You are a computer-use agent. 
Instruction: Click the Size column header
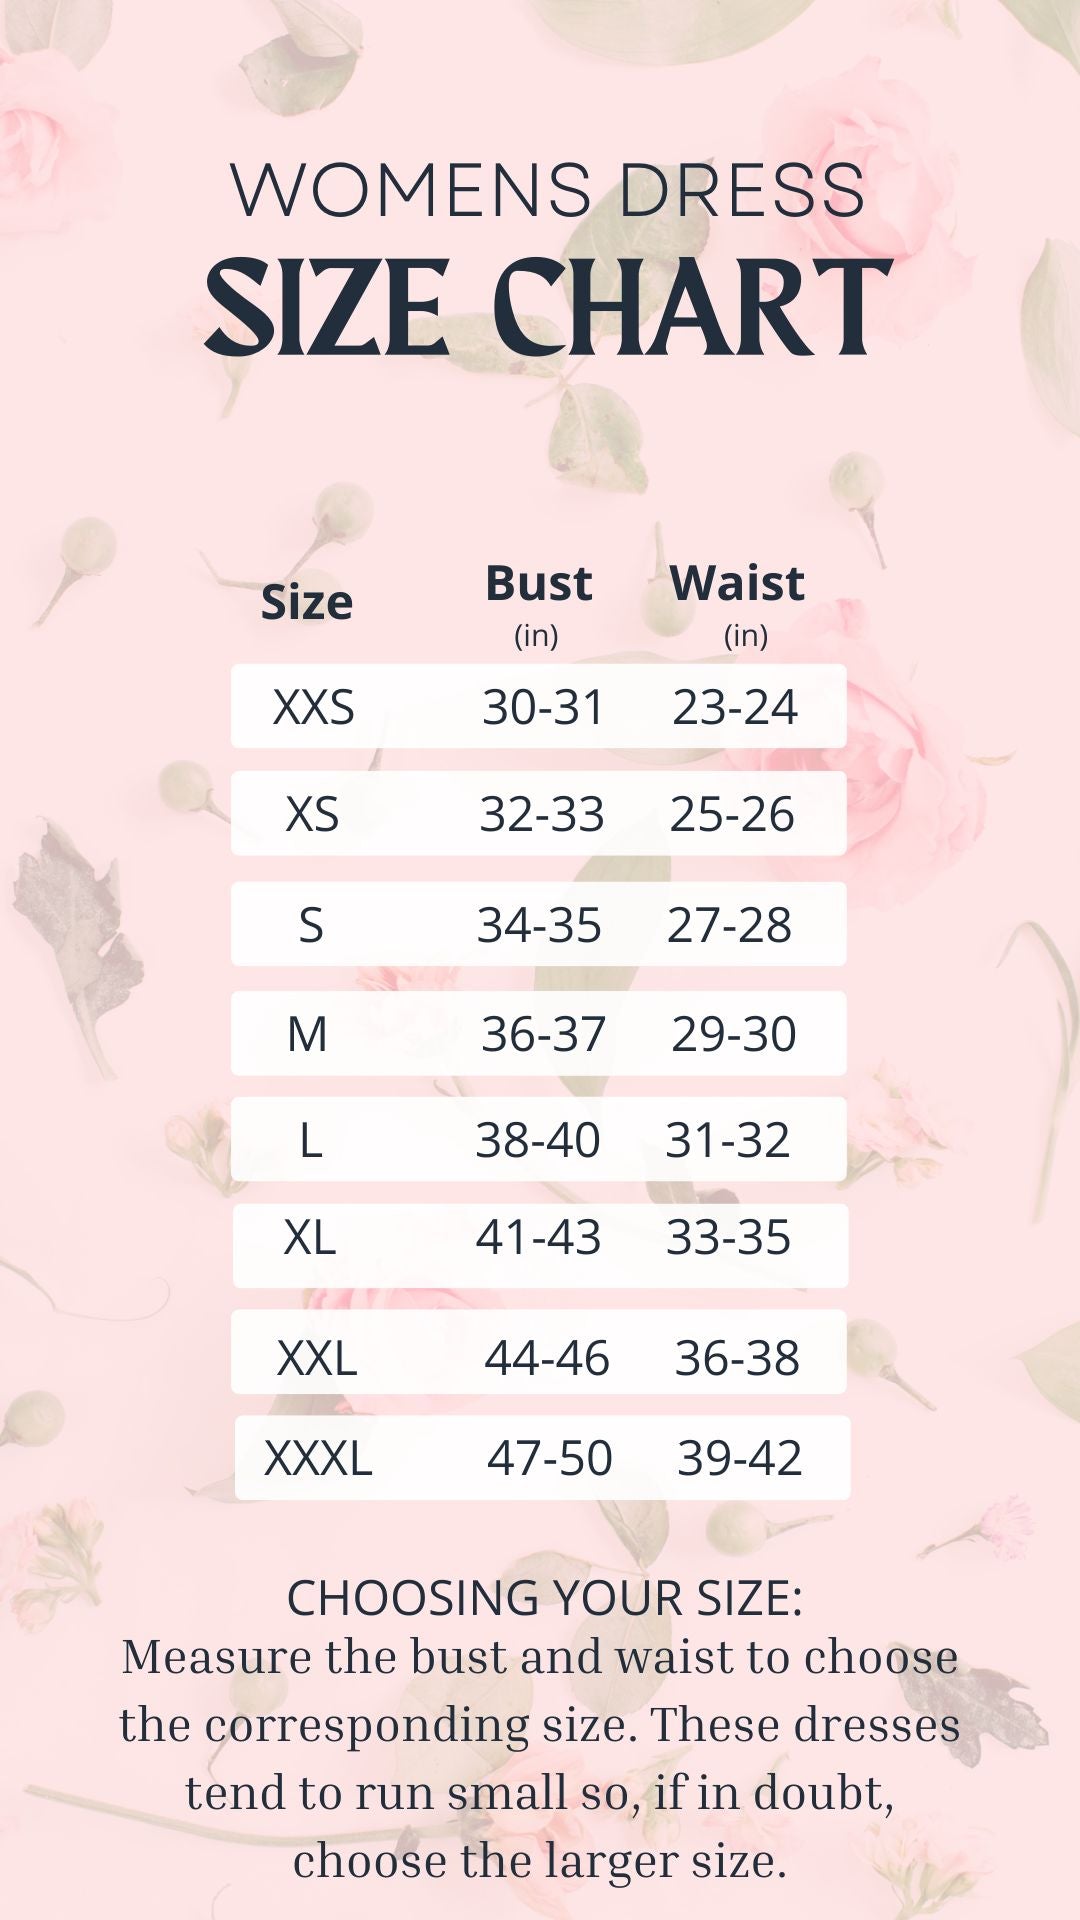tap(307, 603)
